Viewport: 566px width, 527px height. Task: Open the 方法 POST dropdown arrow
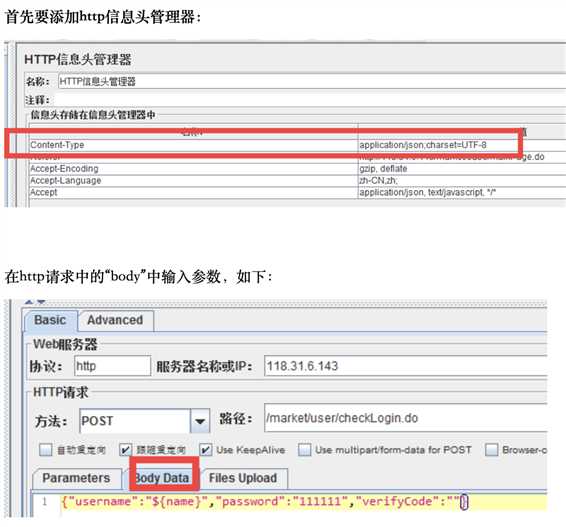[x=200, y=421]
